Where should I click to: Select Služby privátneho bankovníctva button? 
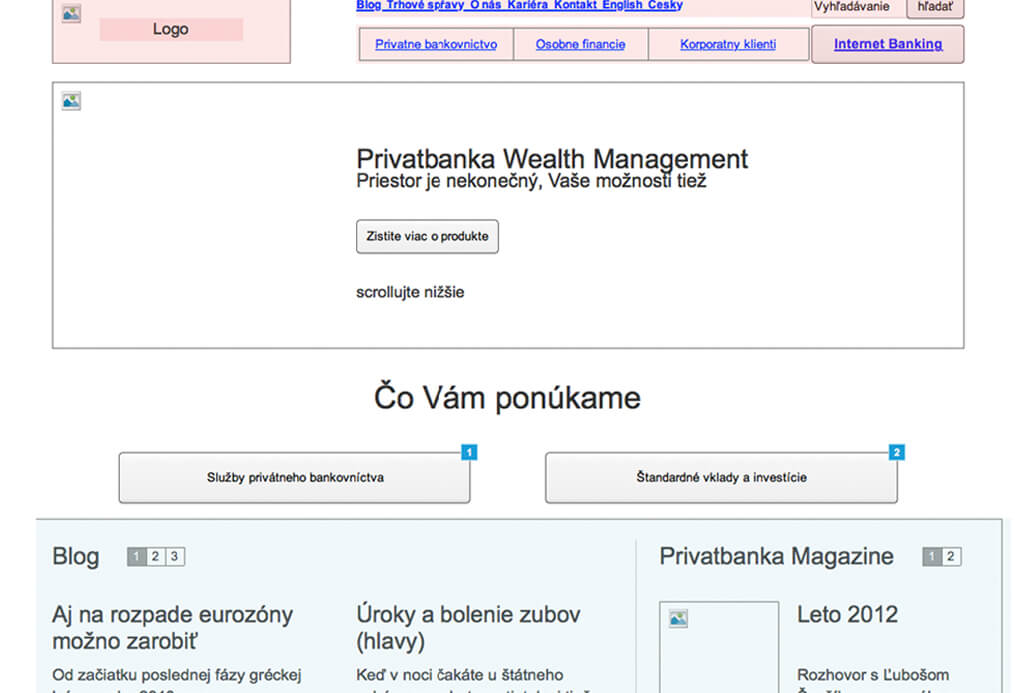pyautogui.click(x=295, y=478)
